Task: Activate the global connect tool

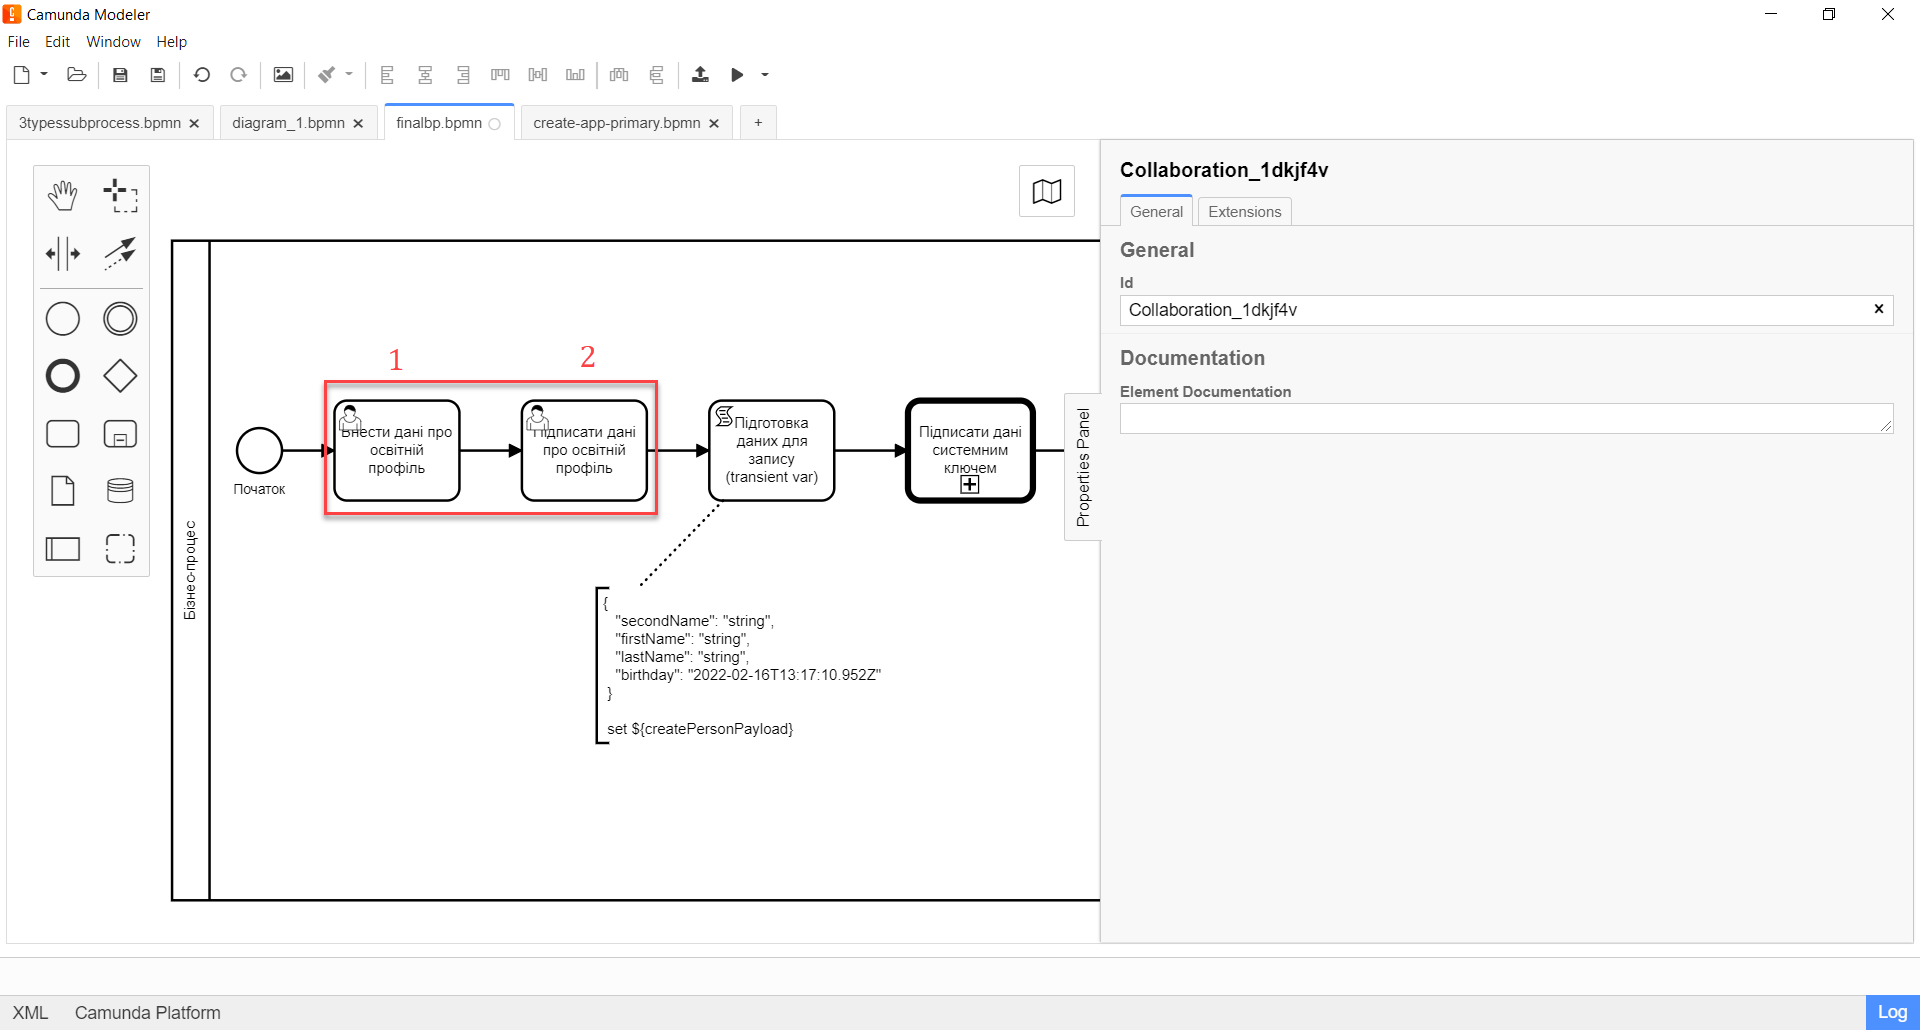Action: pos(120,254)
